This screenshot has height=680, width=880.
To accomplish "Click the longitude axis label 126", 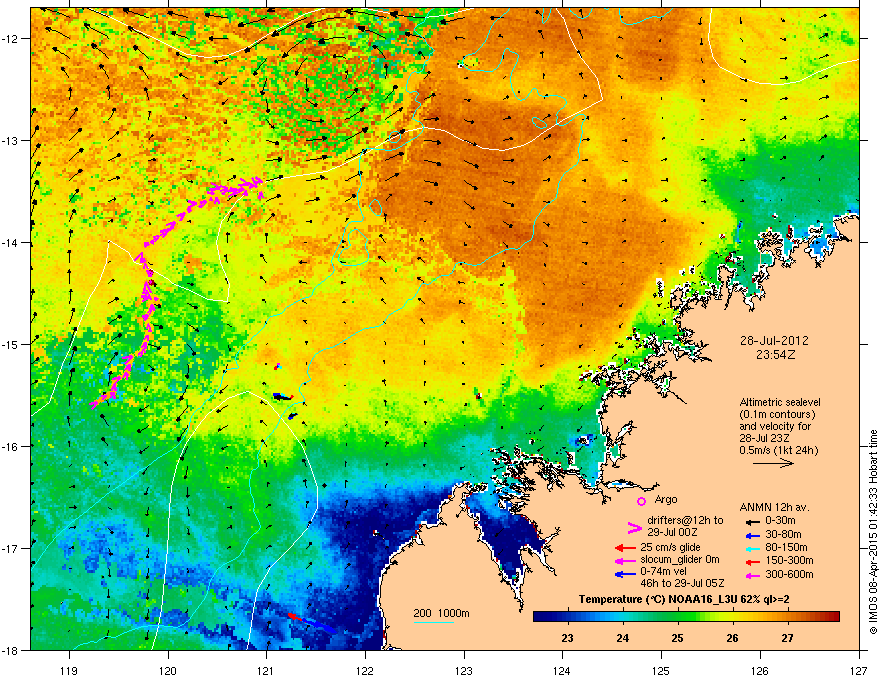I will pos(760,671).
